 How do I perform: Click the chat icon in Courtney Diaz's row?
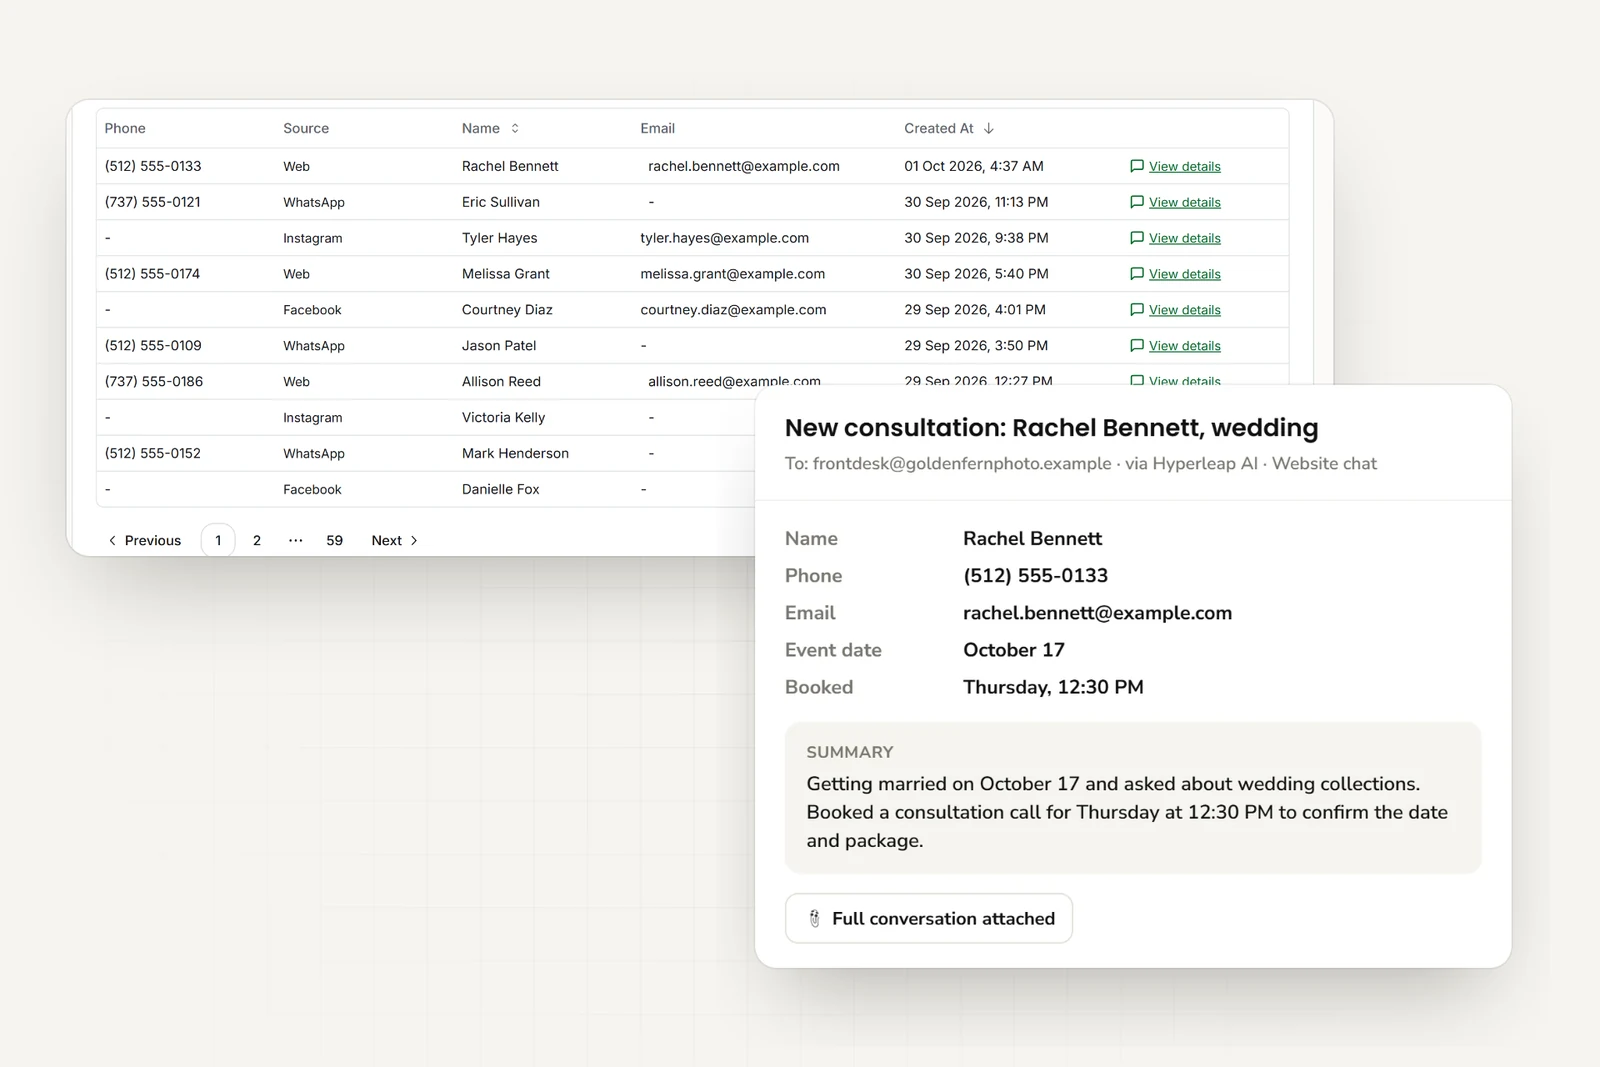[x=1137, y=310]
